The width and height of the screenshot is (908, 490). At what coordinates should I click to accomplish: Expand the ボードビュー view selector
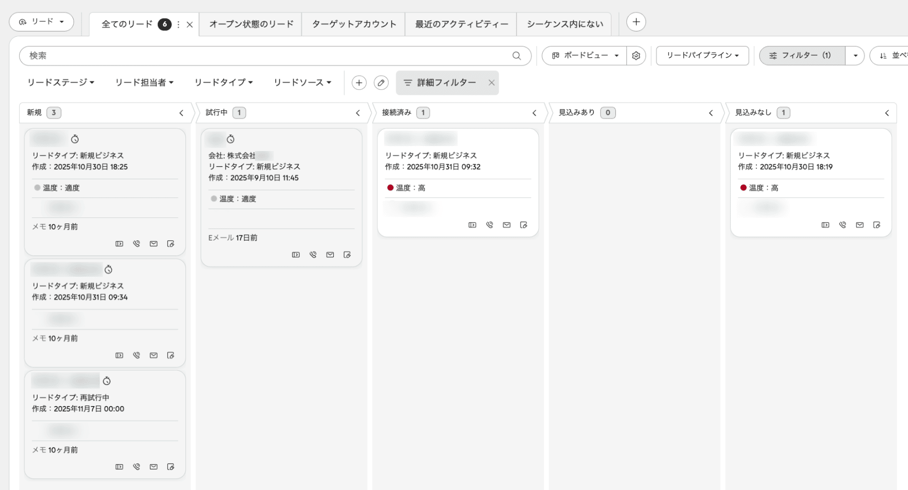(585, 56)
